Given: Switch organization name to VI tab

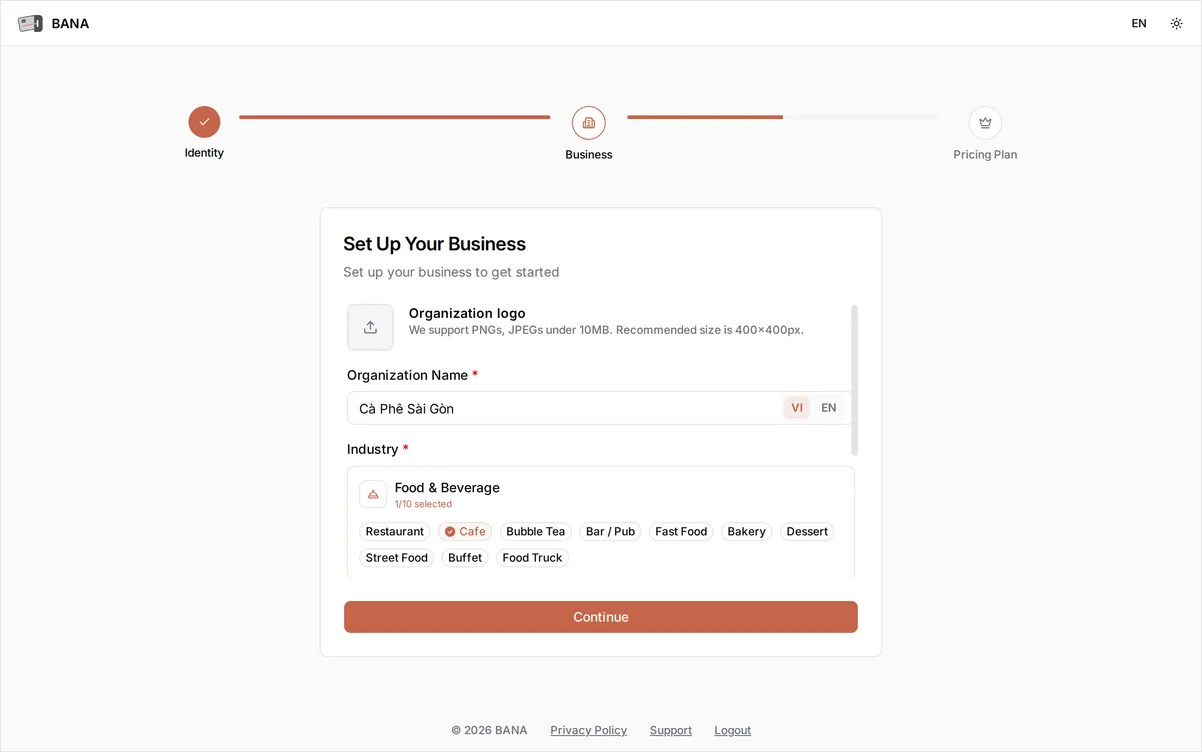Looking at the screenshot, I should click(797, 408).
